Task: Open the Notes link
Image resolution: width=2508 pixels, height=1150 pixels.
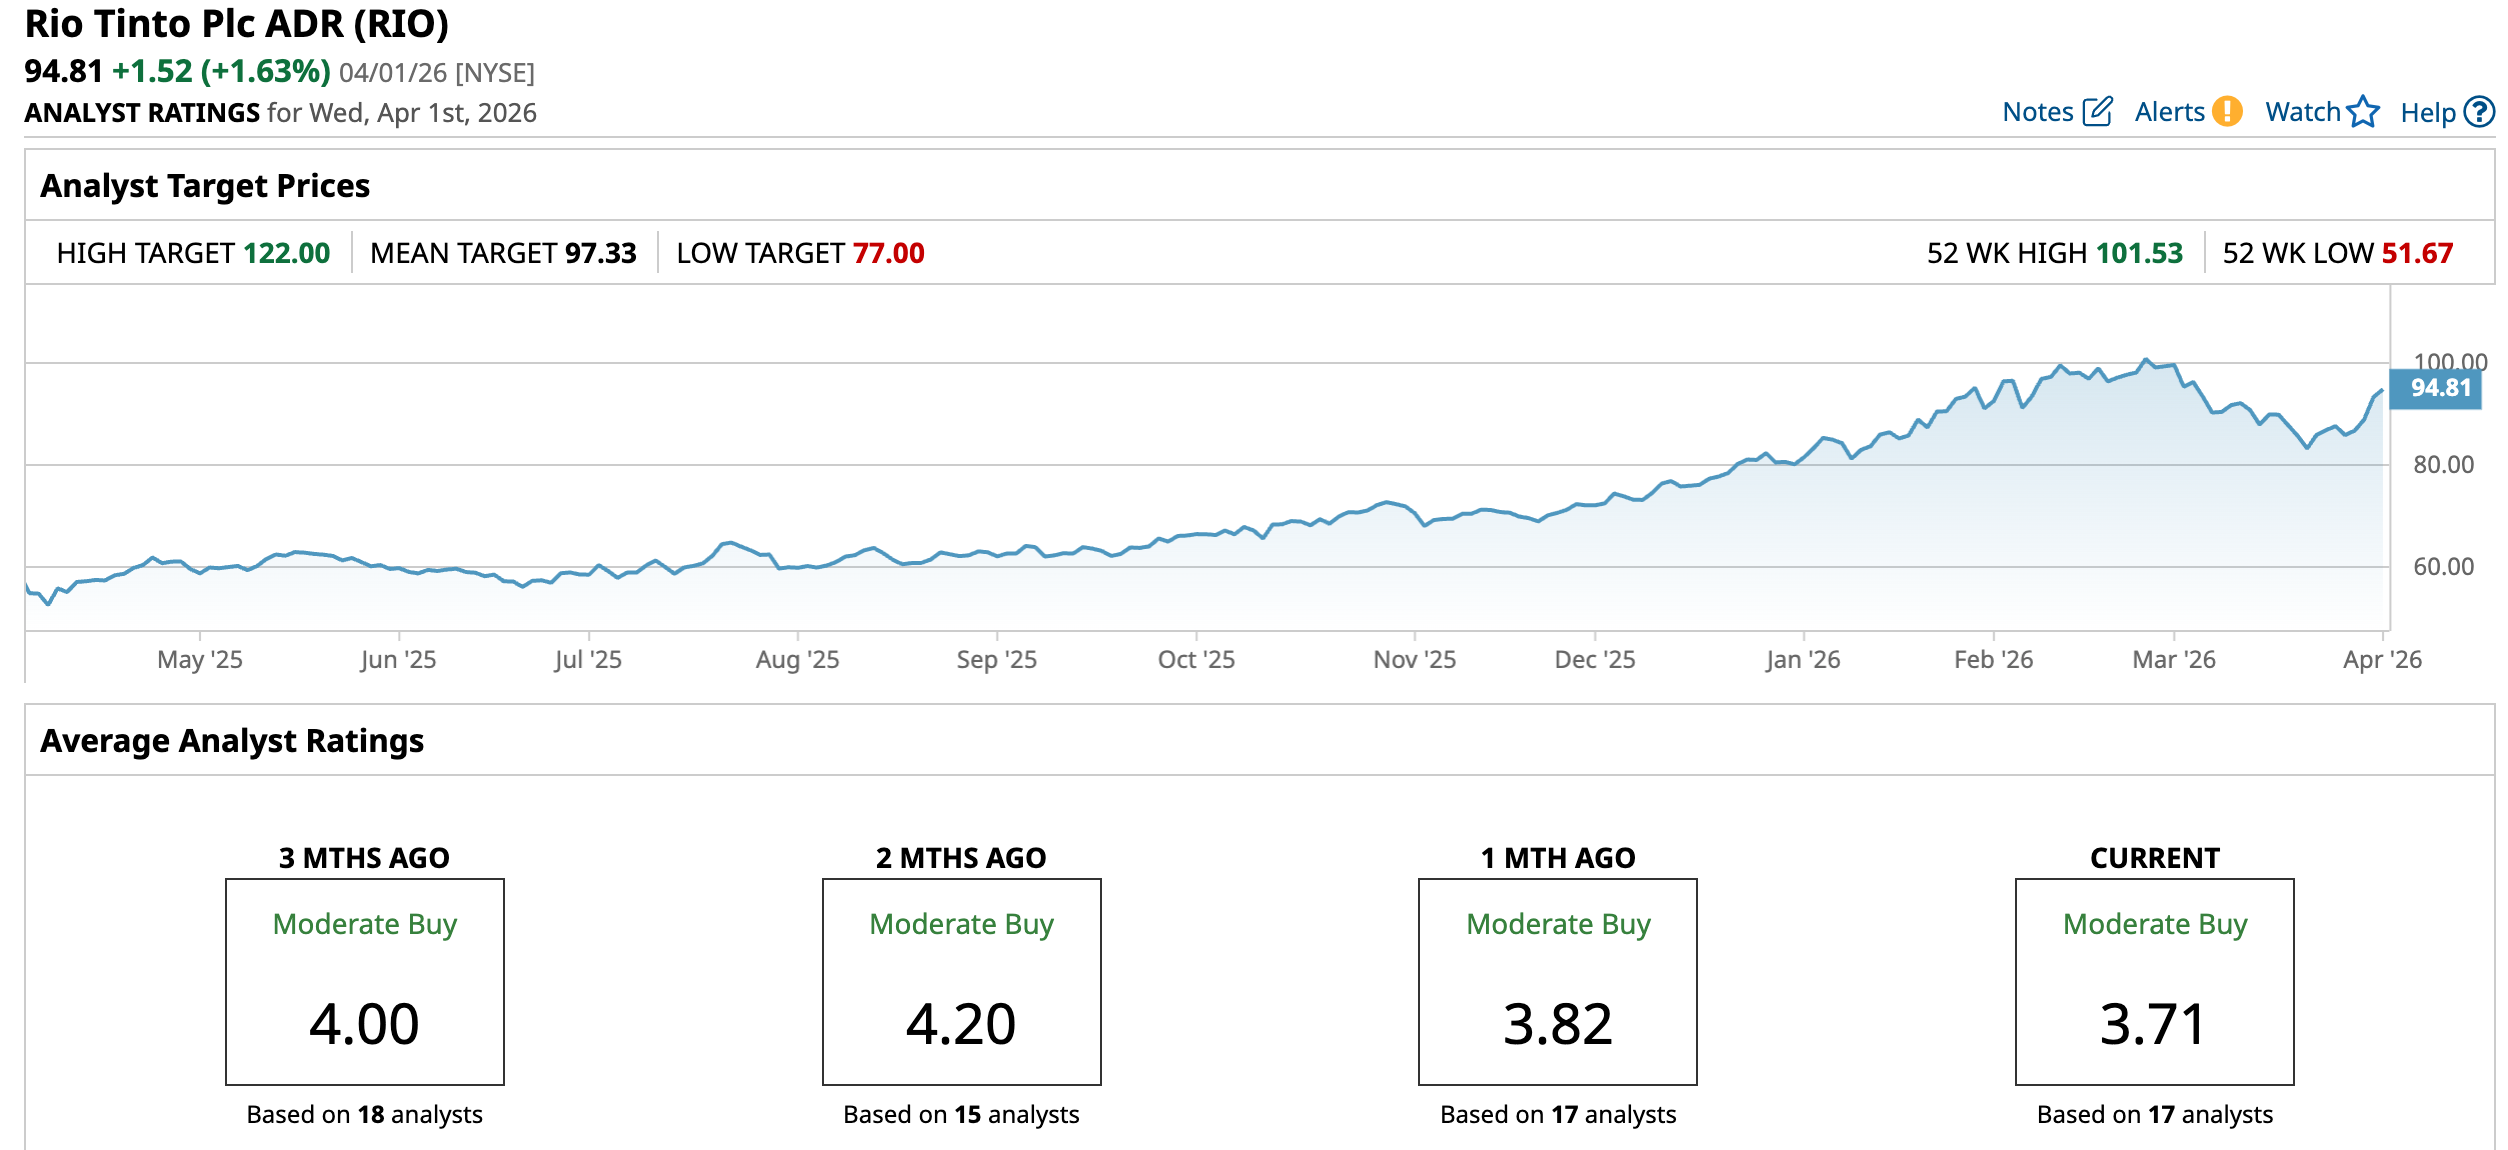Action: coord(2037,112)
